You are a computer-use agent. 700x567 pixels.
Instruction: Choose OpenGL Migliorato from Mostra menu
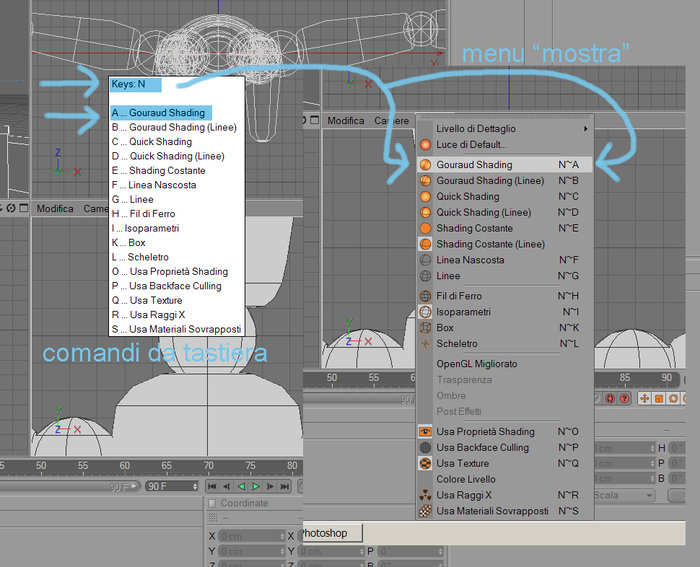[x=505, y=364]
